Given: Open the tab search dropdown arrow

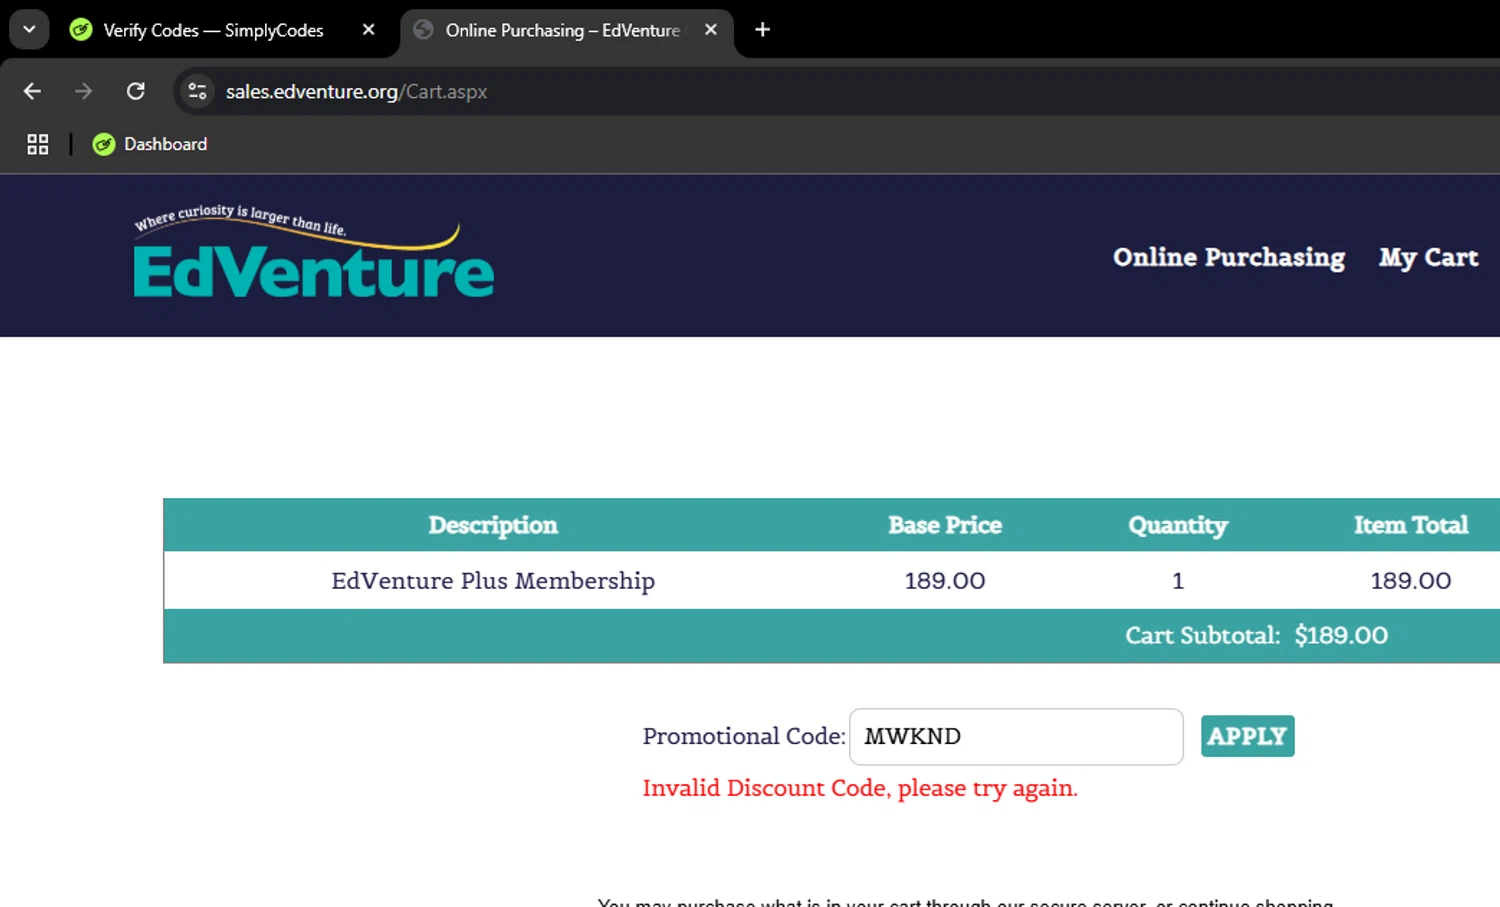Looking at the screenshot, I should coord(29,30).
